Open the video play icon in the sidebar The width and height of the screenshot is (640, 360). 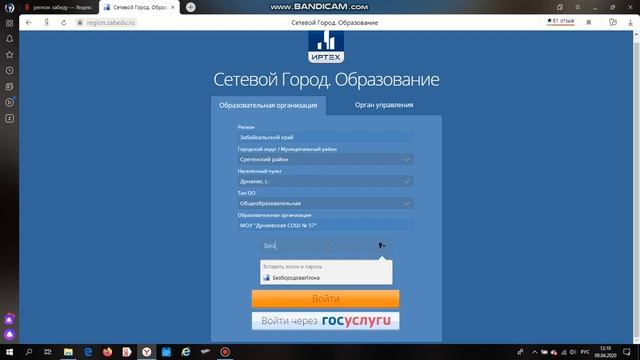(x=9, y=102)
